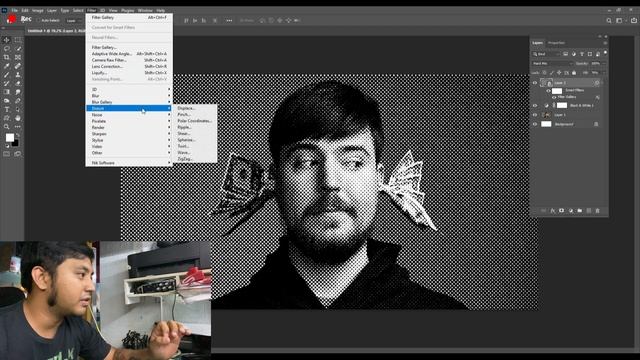Click the Black & White 1 mask thumbnail
This screenshot has width=640, height=360.
[562, 105]
